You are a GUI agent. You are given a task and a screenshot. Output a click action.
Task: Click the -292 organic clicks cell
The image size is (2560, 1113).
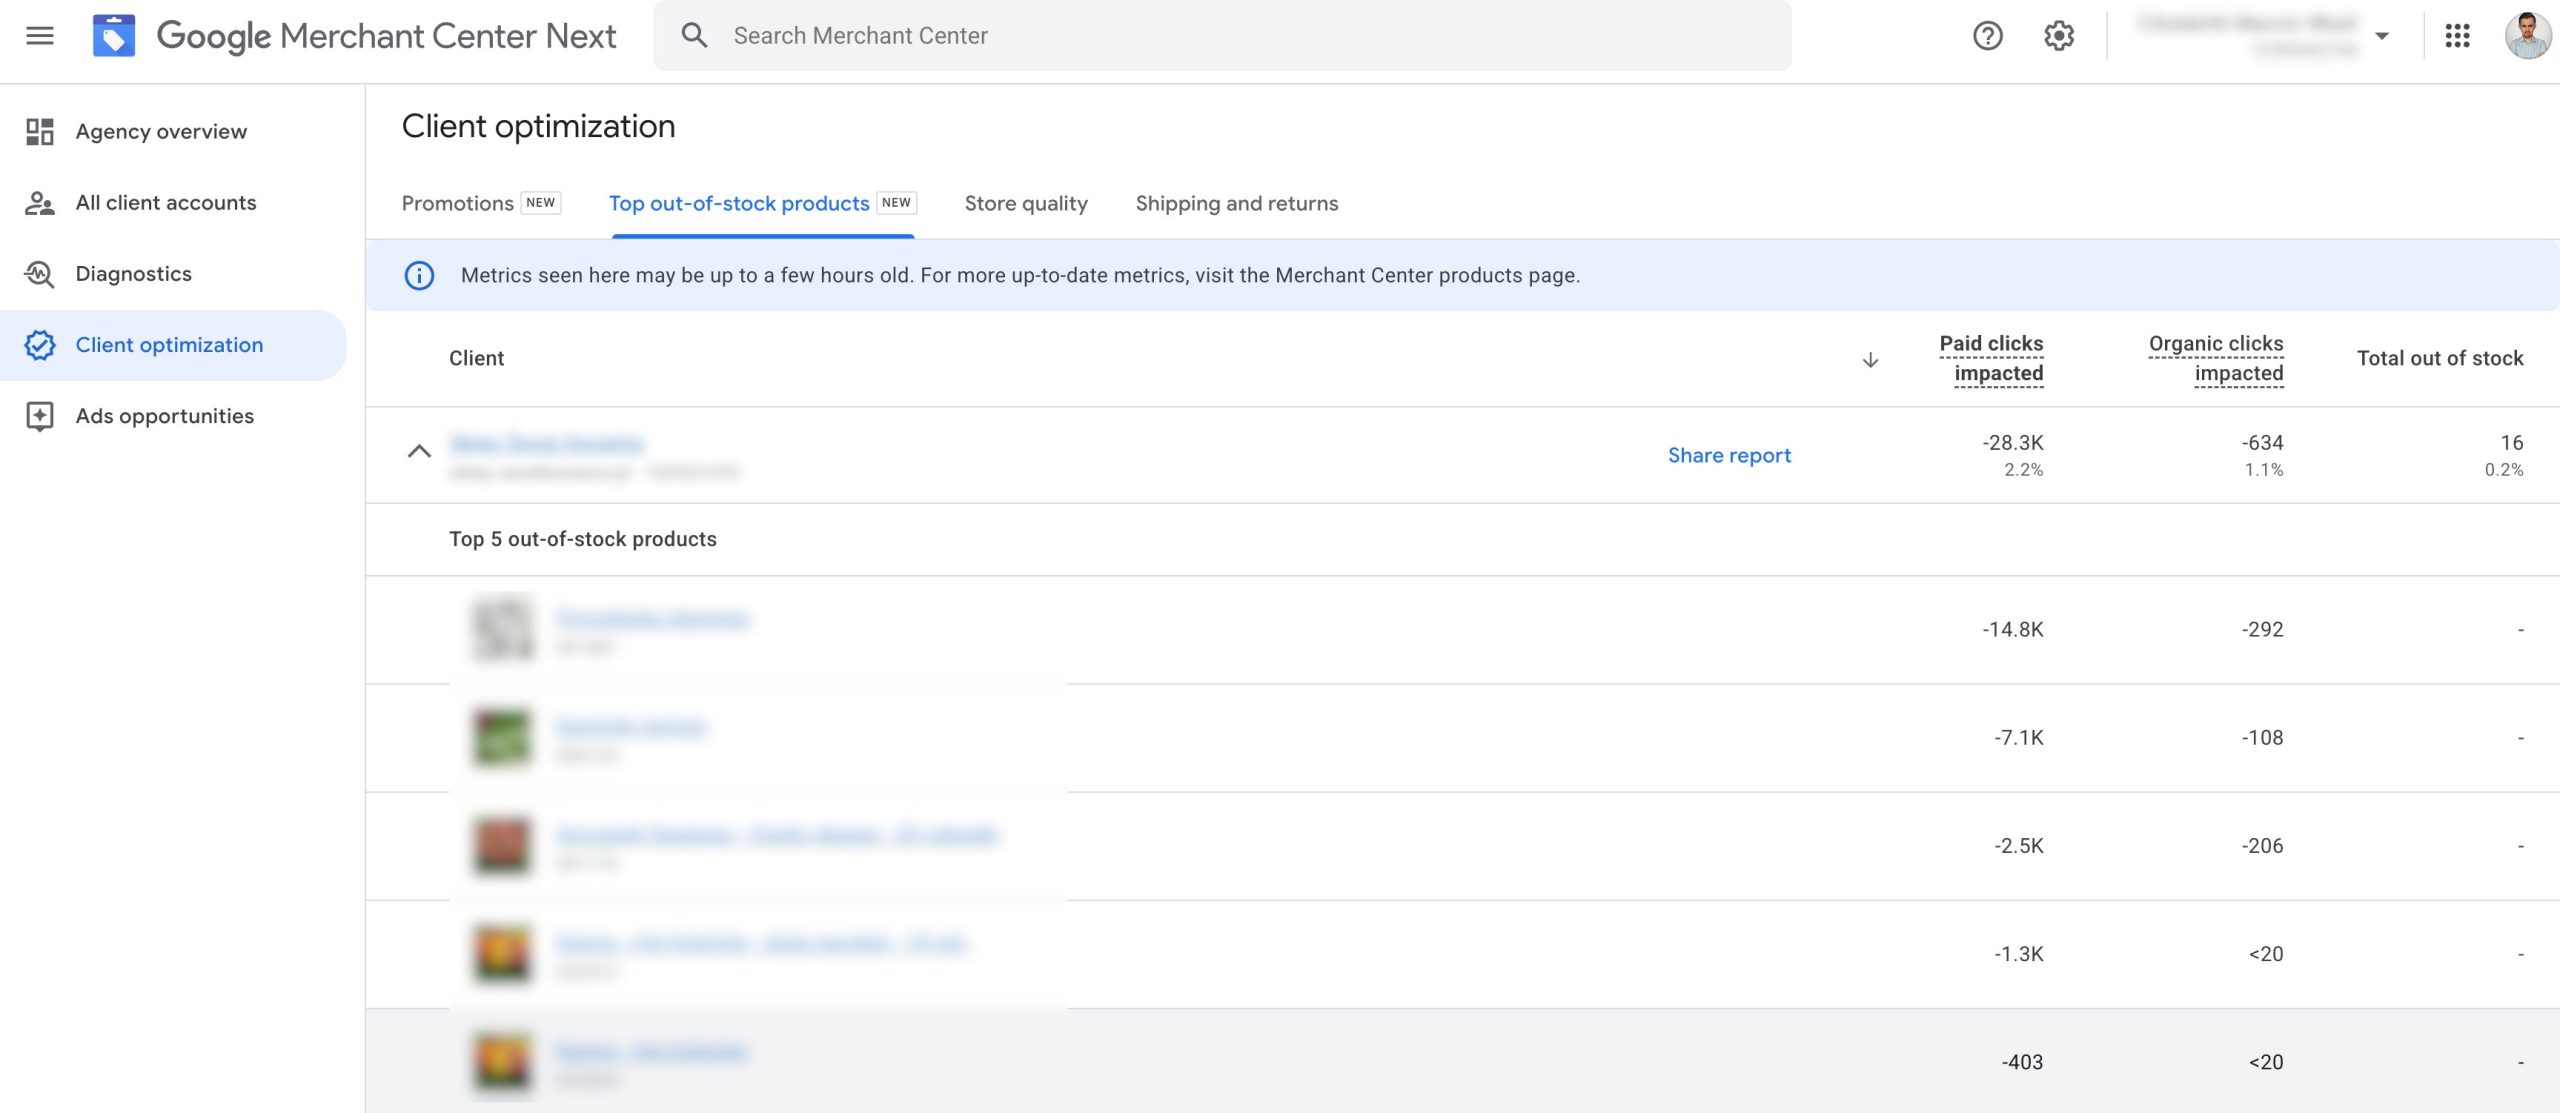pyautogui.click(x=2262, y=629)
